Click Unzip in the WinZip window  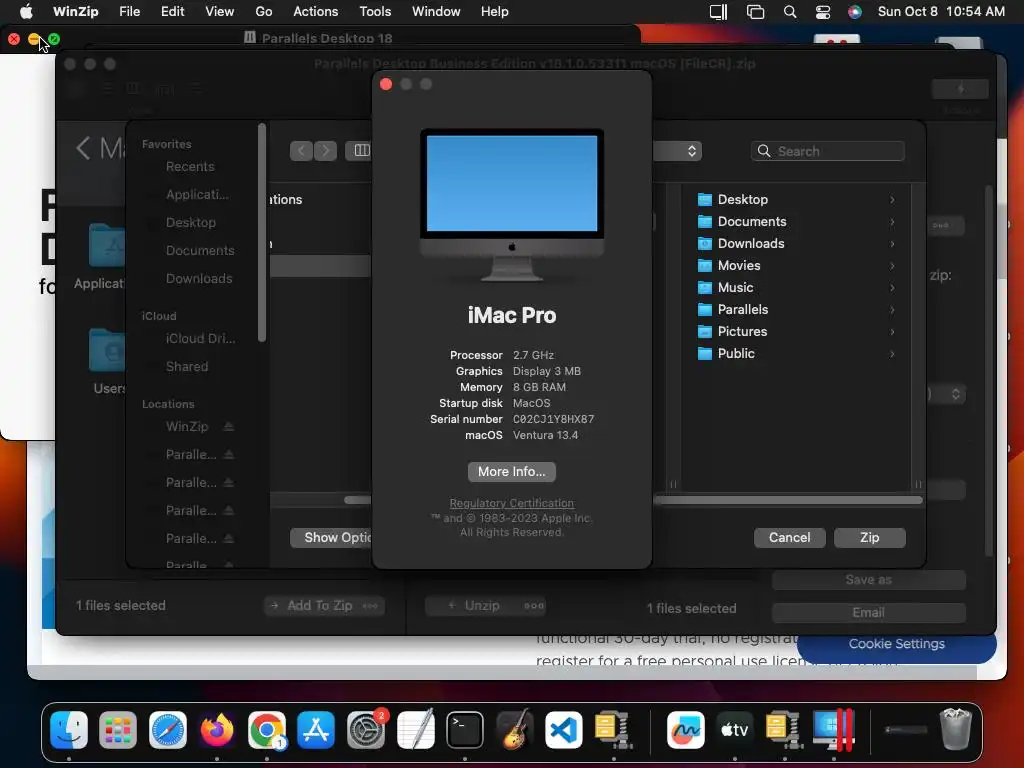485,606
